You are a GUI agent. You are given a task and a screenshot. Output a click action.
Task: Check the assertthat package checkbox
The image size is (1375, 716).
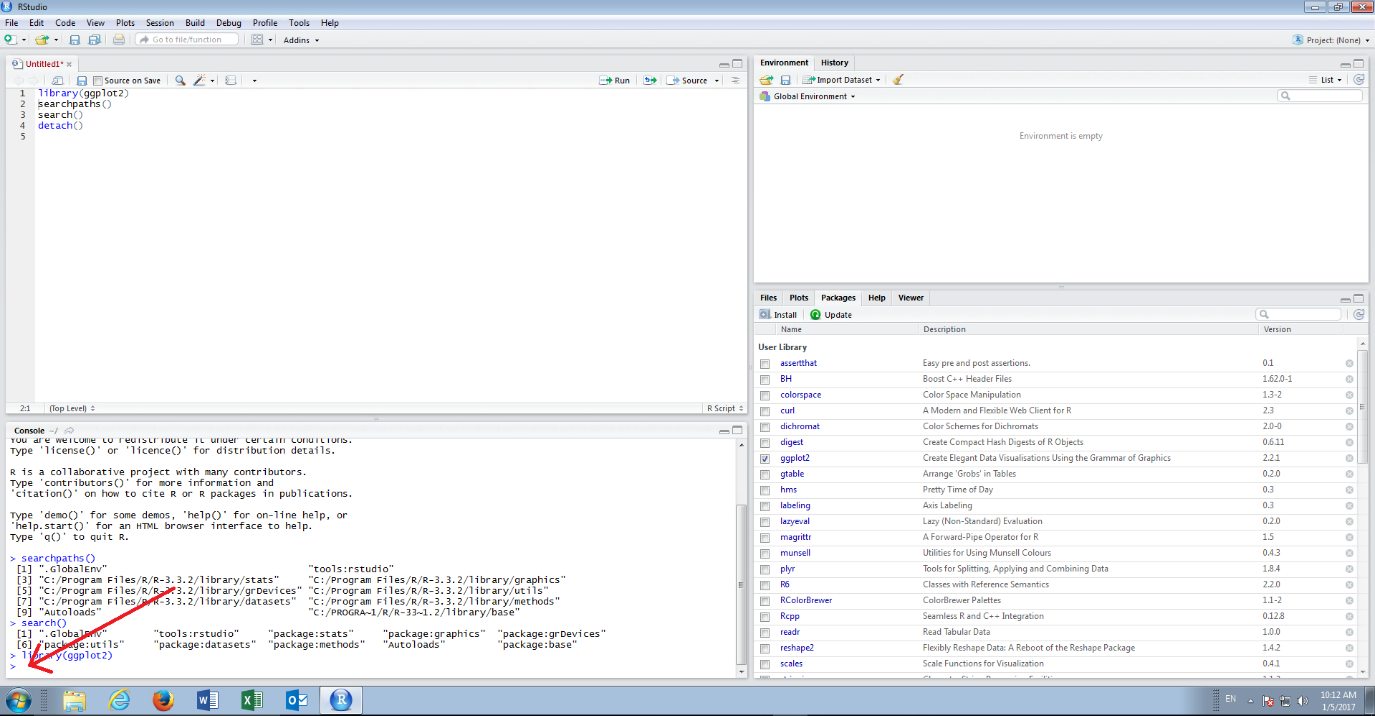coord(765,363)
